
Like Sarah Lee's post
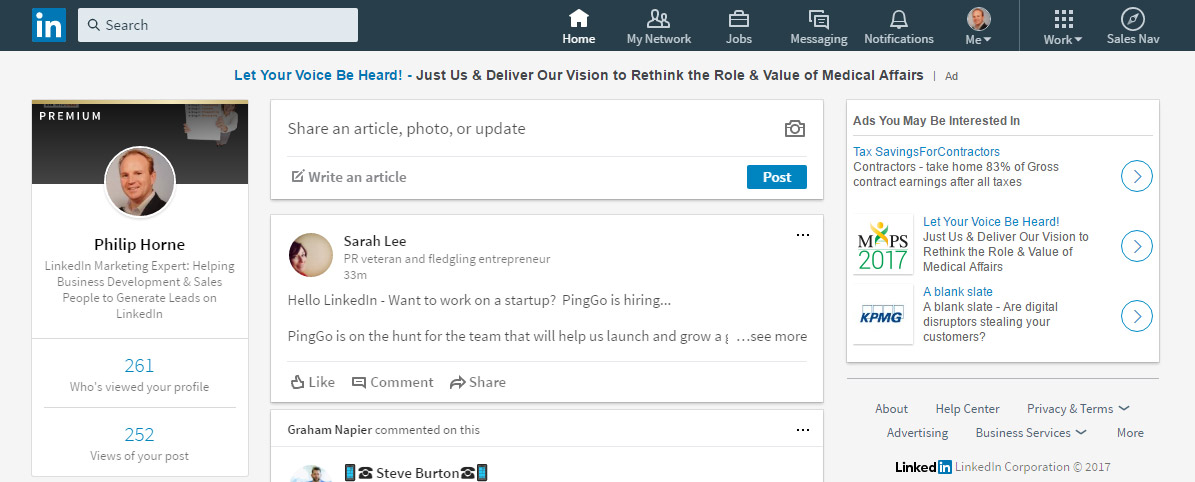pyautogui.click(x=313, y=382)
